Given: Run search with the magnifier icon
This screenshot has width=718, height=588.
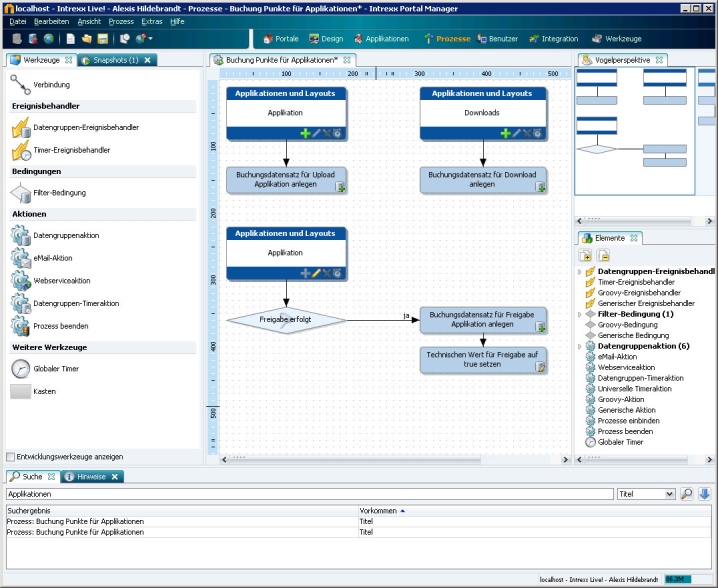Looking at the screenshot, I should click(x=687, y=494).
